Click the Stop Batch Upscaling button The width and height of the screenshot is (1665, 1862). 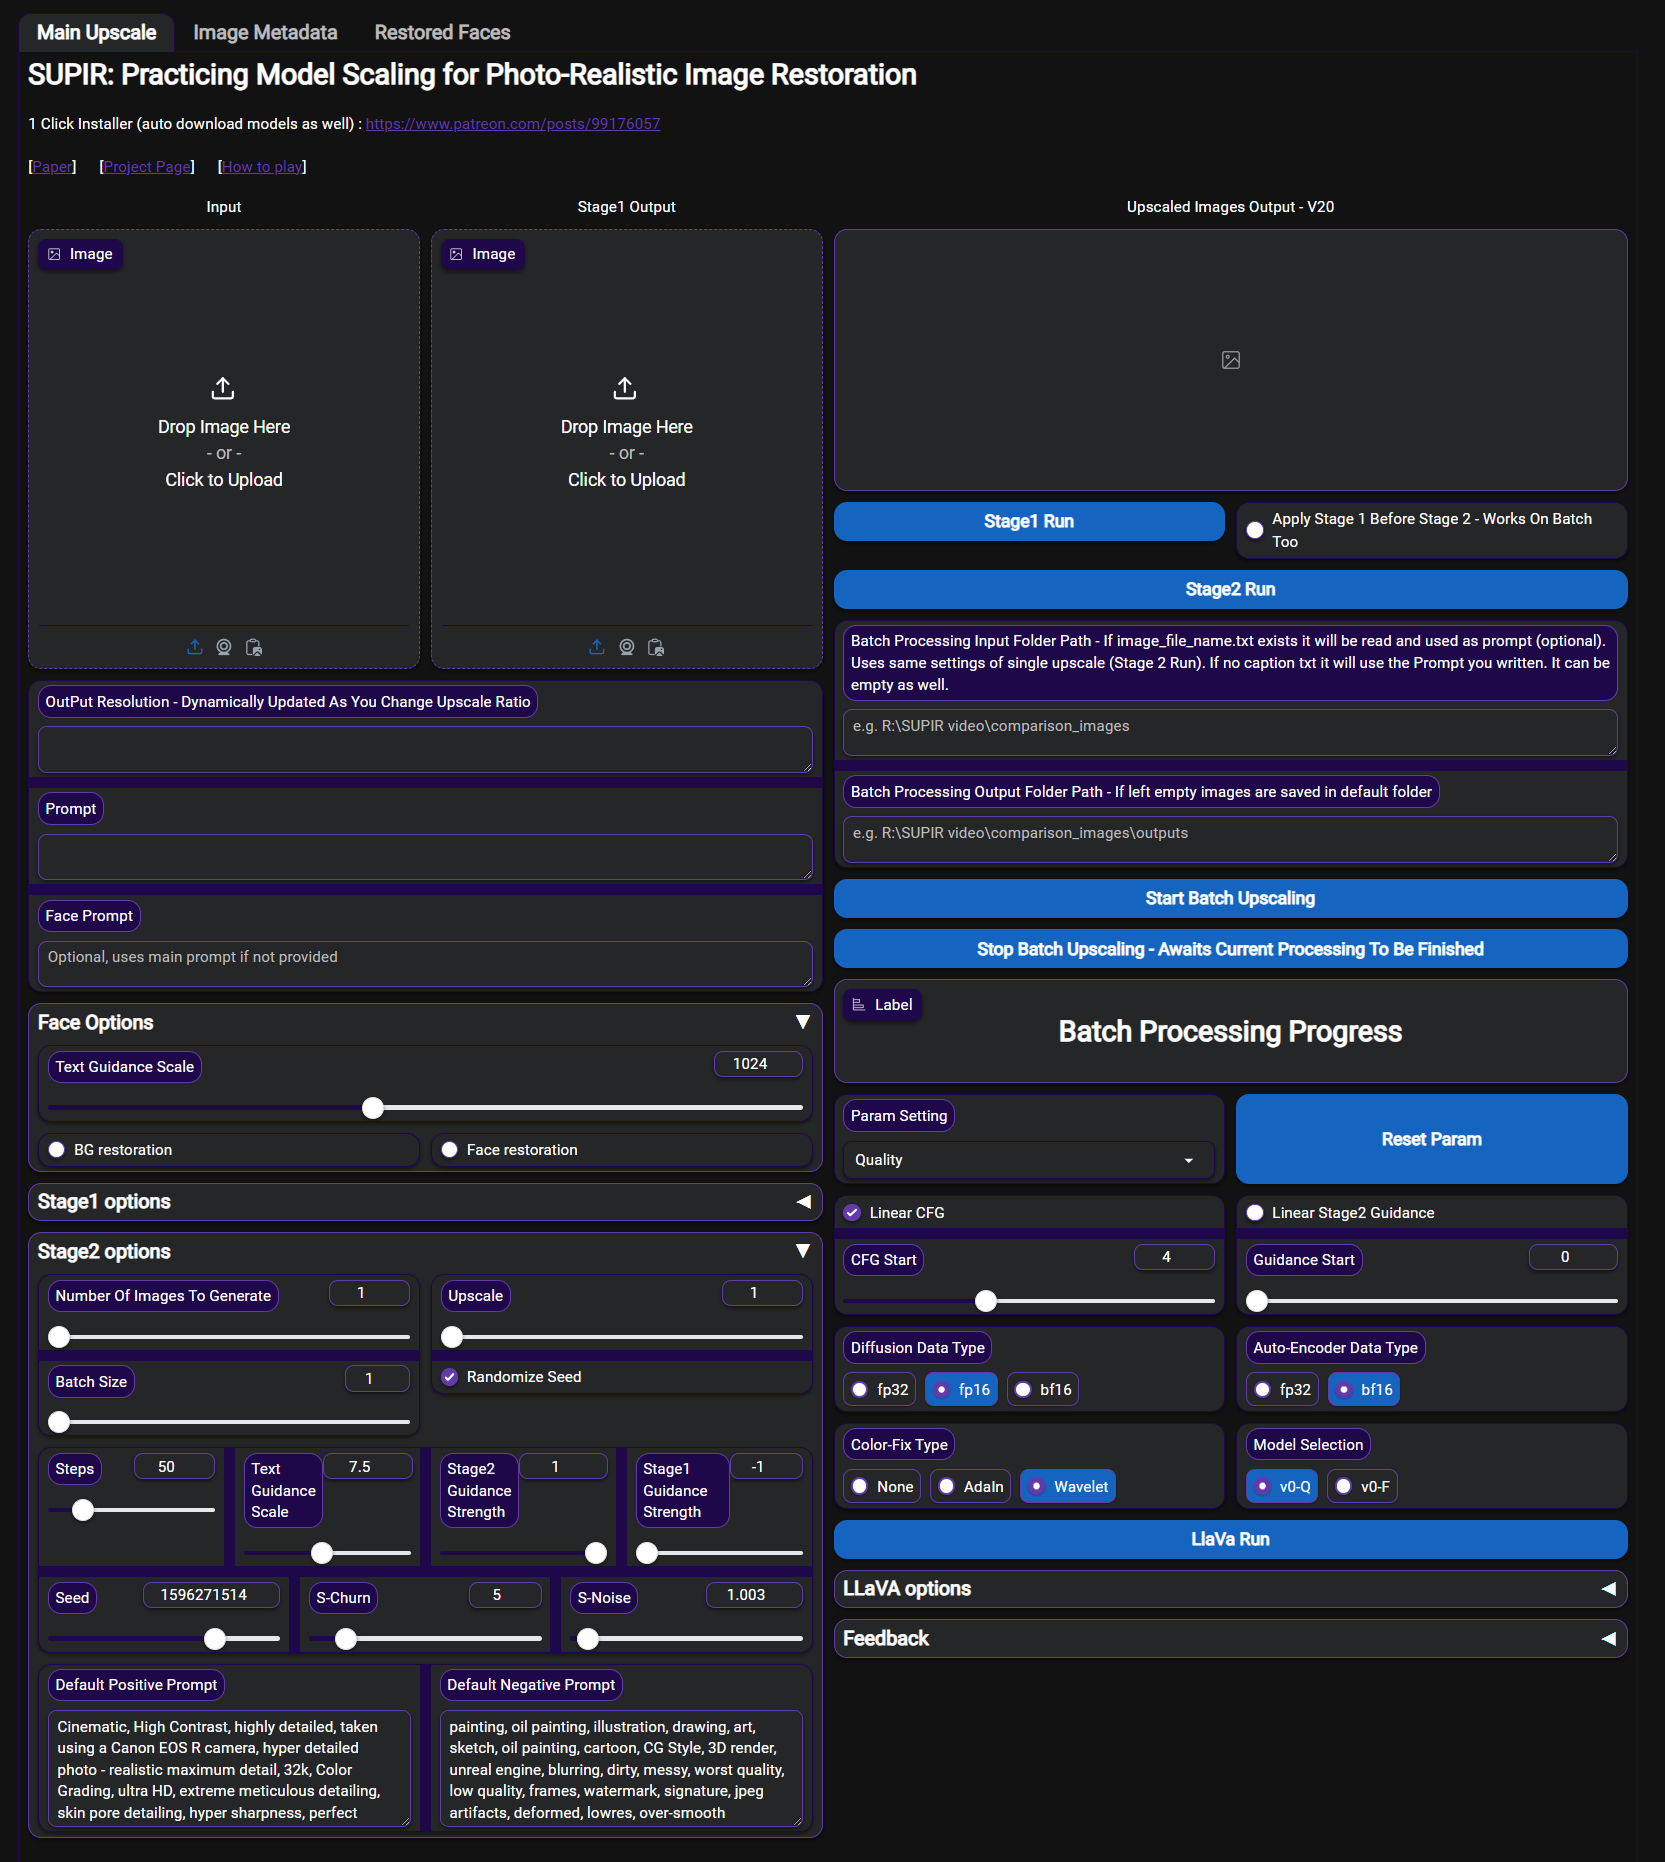(x=1231, y=950)
